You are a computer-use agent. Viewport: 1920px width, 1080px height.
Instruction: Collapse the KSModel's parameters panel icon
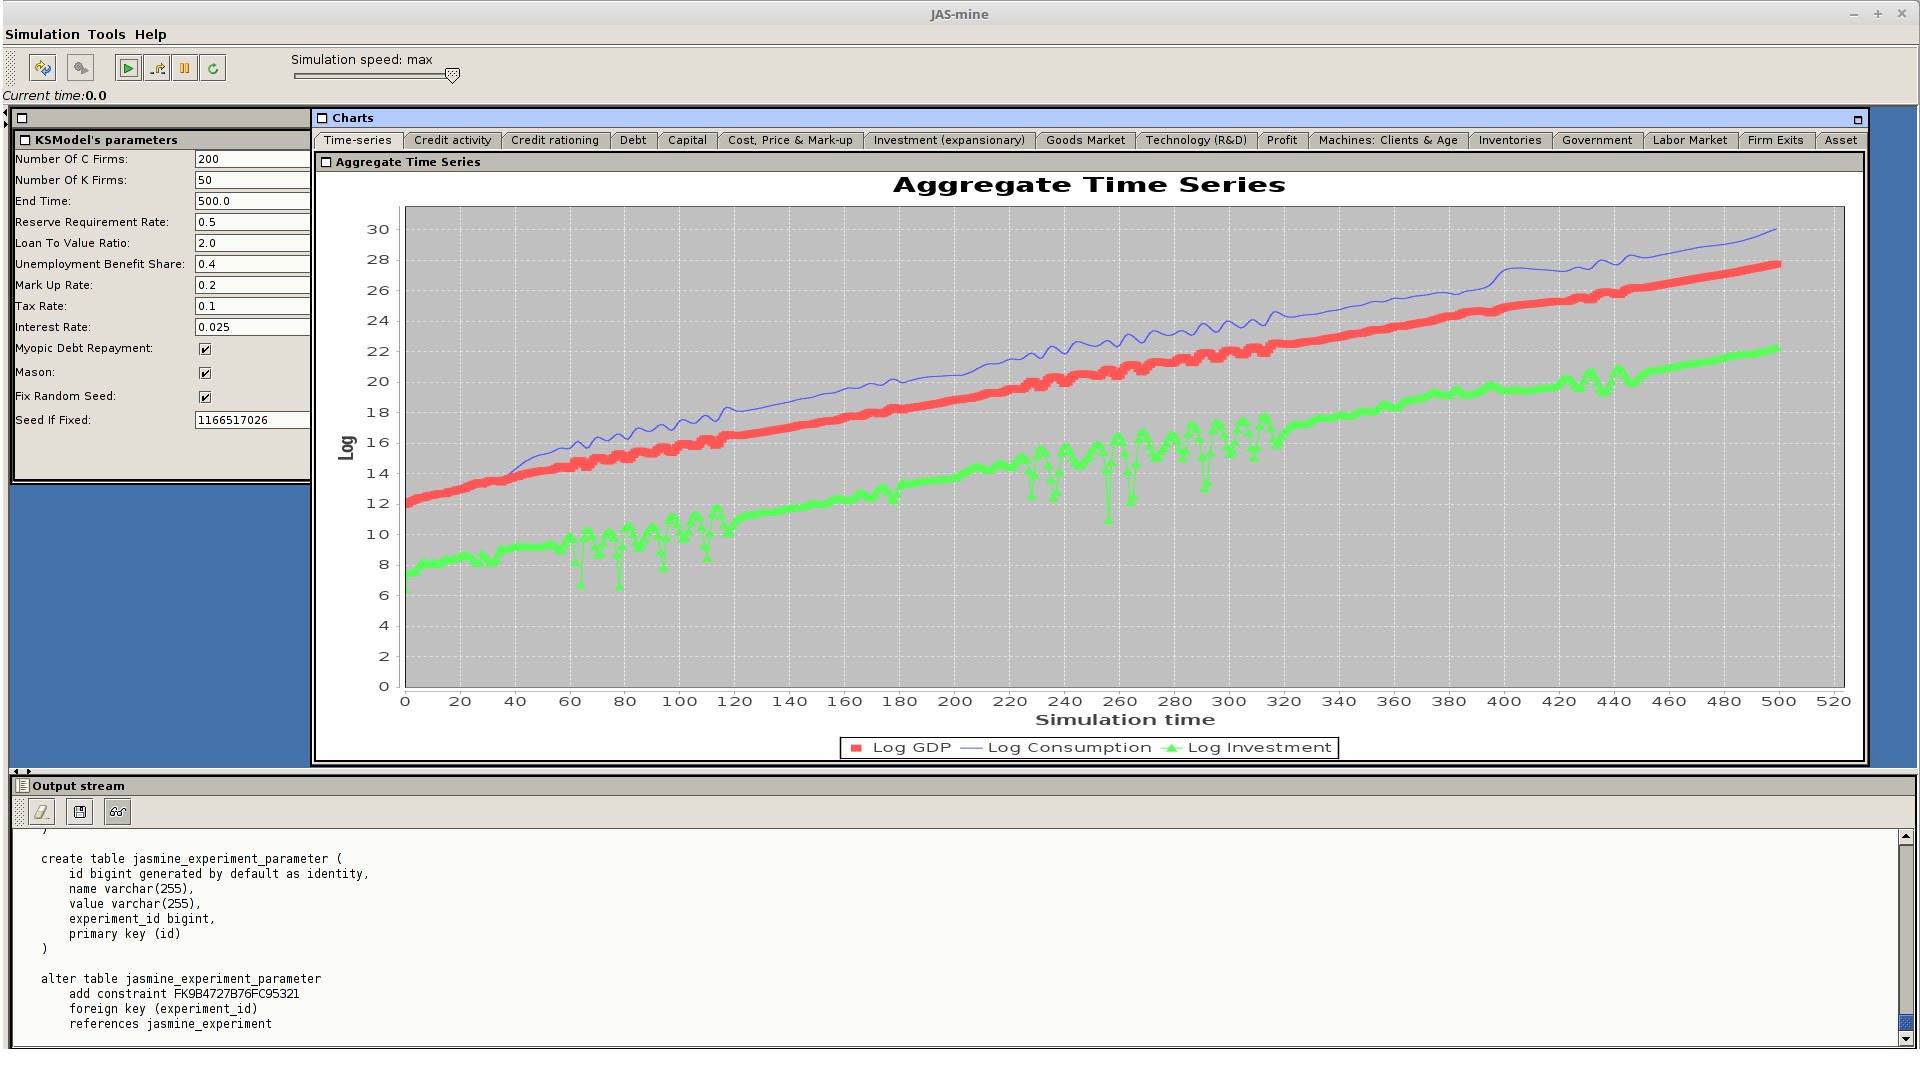26,140
